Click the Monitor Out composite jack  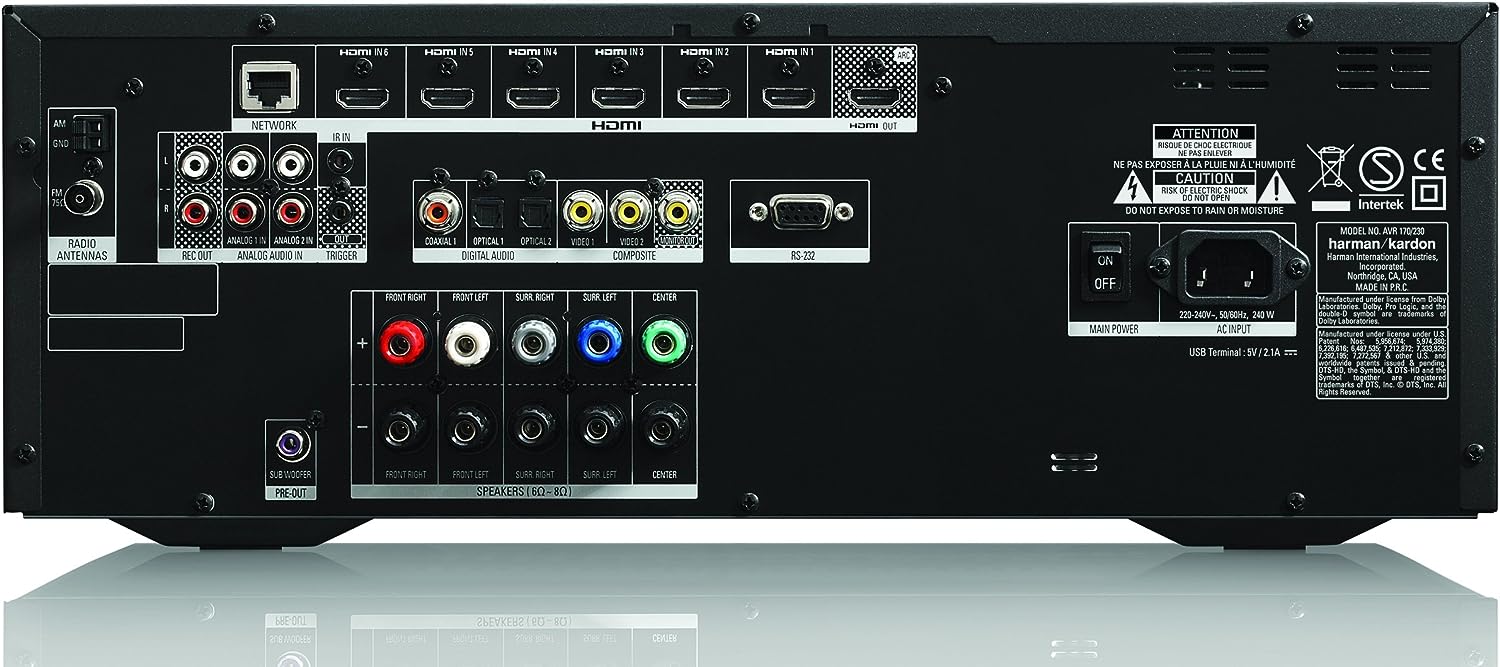[679, 211]
